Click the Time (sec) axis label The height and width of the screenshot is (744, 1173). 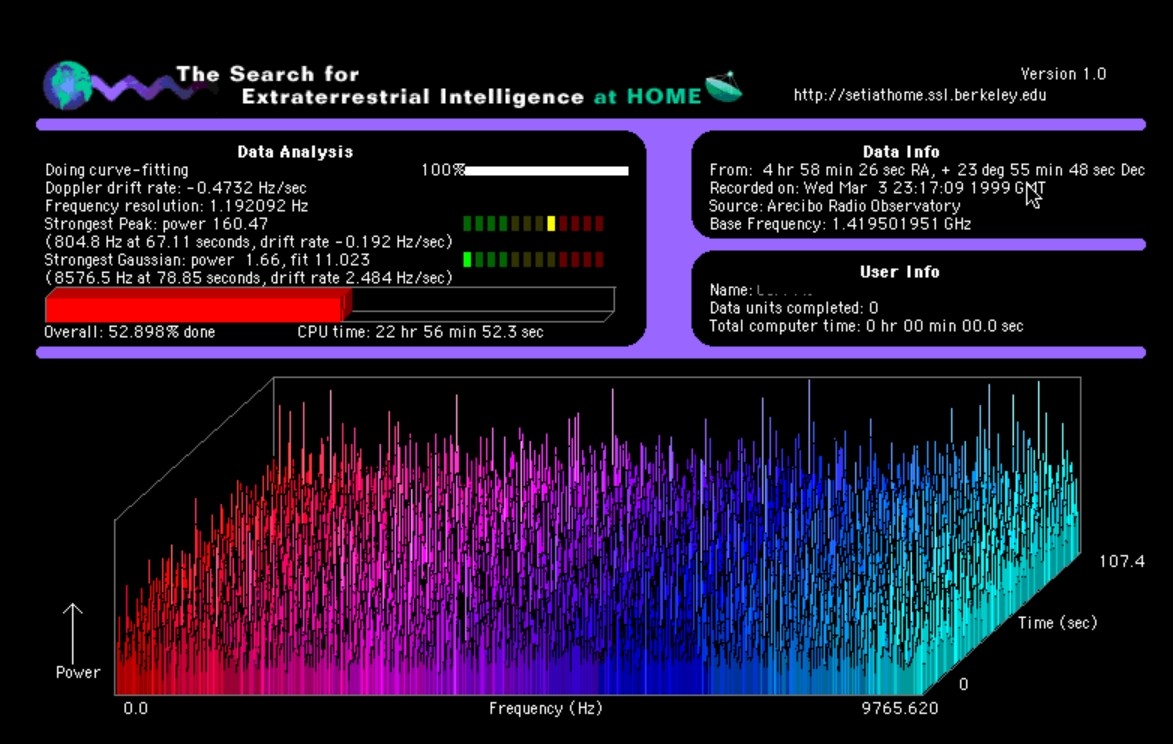(1057, 623)
